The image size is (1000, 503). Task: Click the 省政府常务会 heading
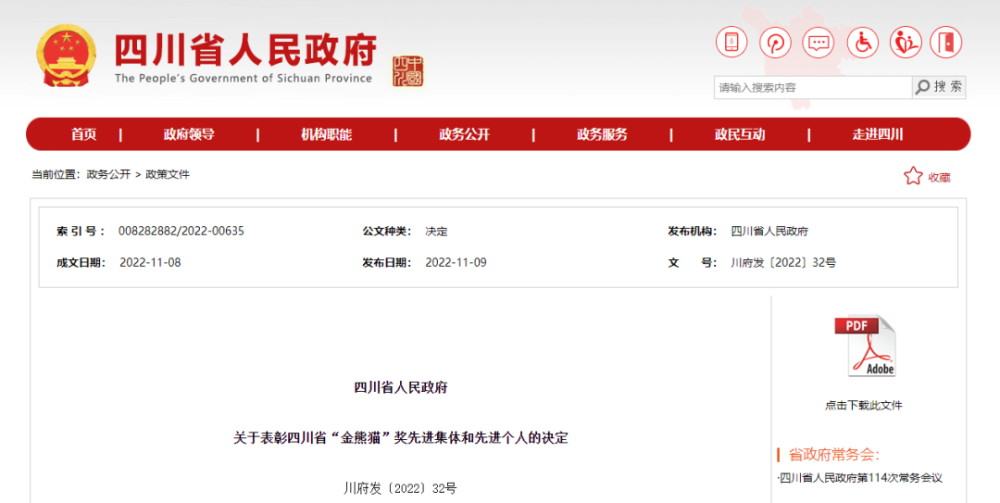tap(834, 455)
